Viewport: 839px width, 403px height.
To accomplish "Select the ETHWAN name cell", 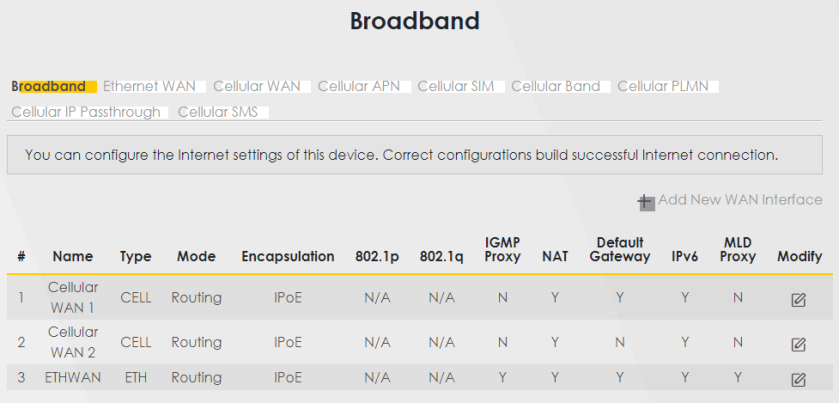I will point(73,378).
